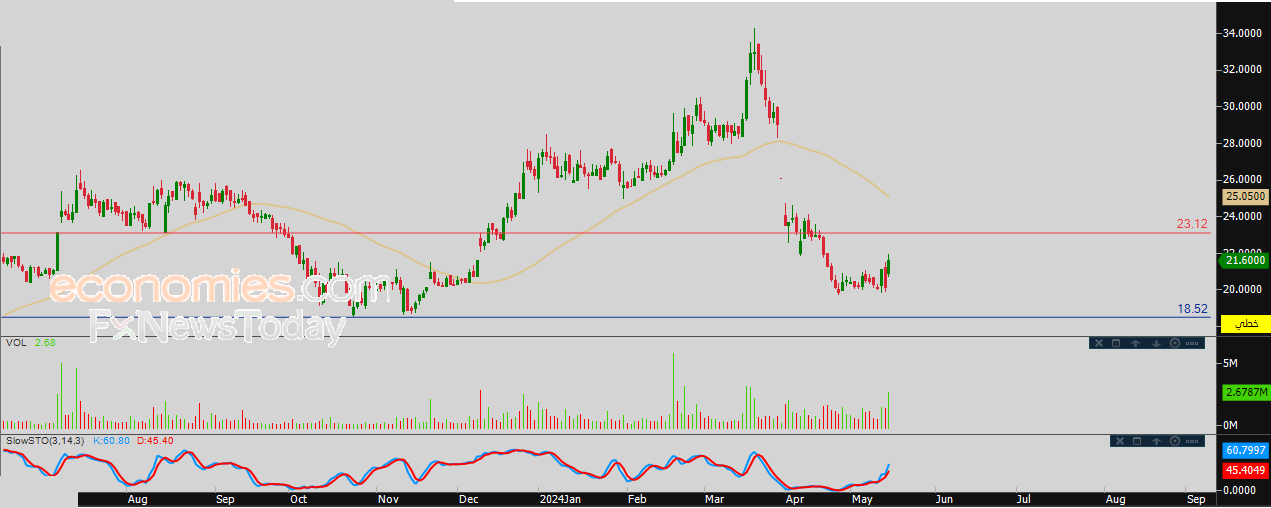Move the SlowSTO panel up
Screen dimensions: 1271x508
(x=1156, y=441)
